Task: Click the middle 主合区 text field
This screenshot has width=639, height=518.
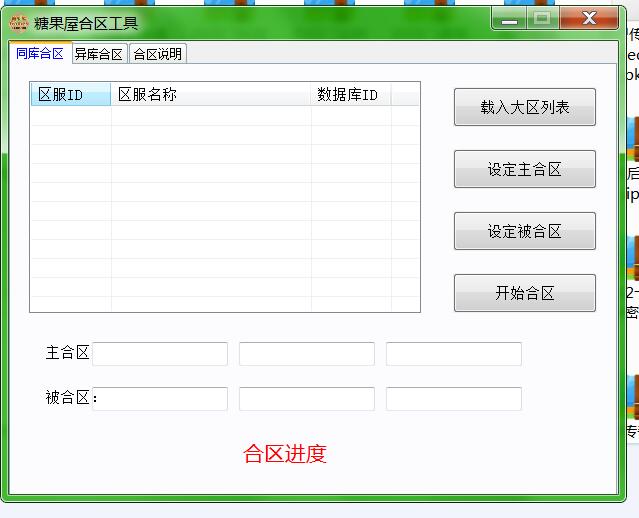Action: coord(306,354)
